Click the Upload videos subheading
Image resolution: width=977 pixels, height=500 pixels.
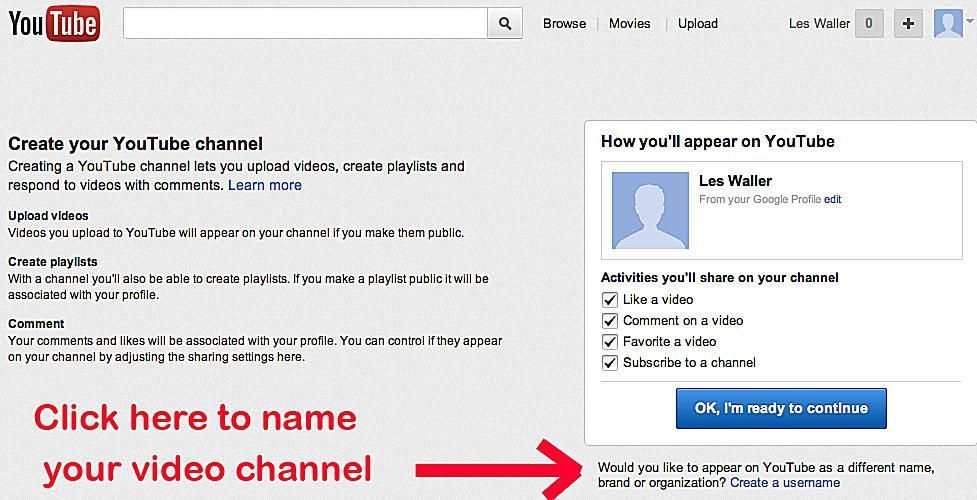[x=48, y=216]
